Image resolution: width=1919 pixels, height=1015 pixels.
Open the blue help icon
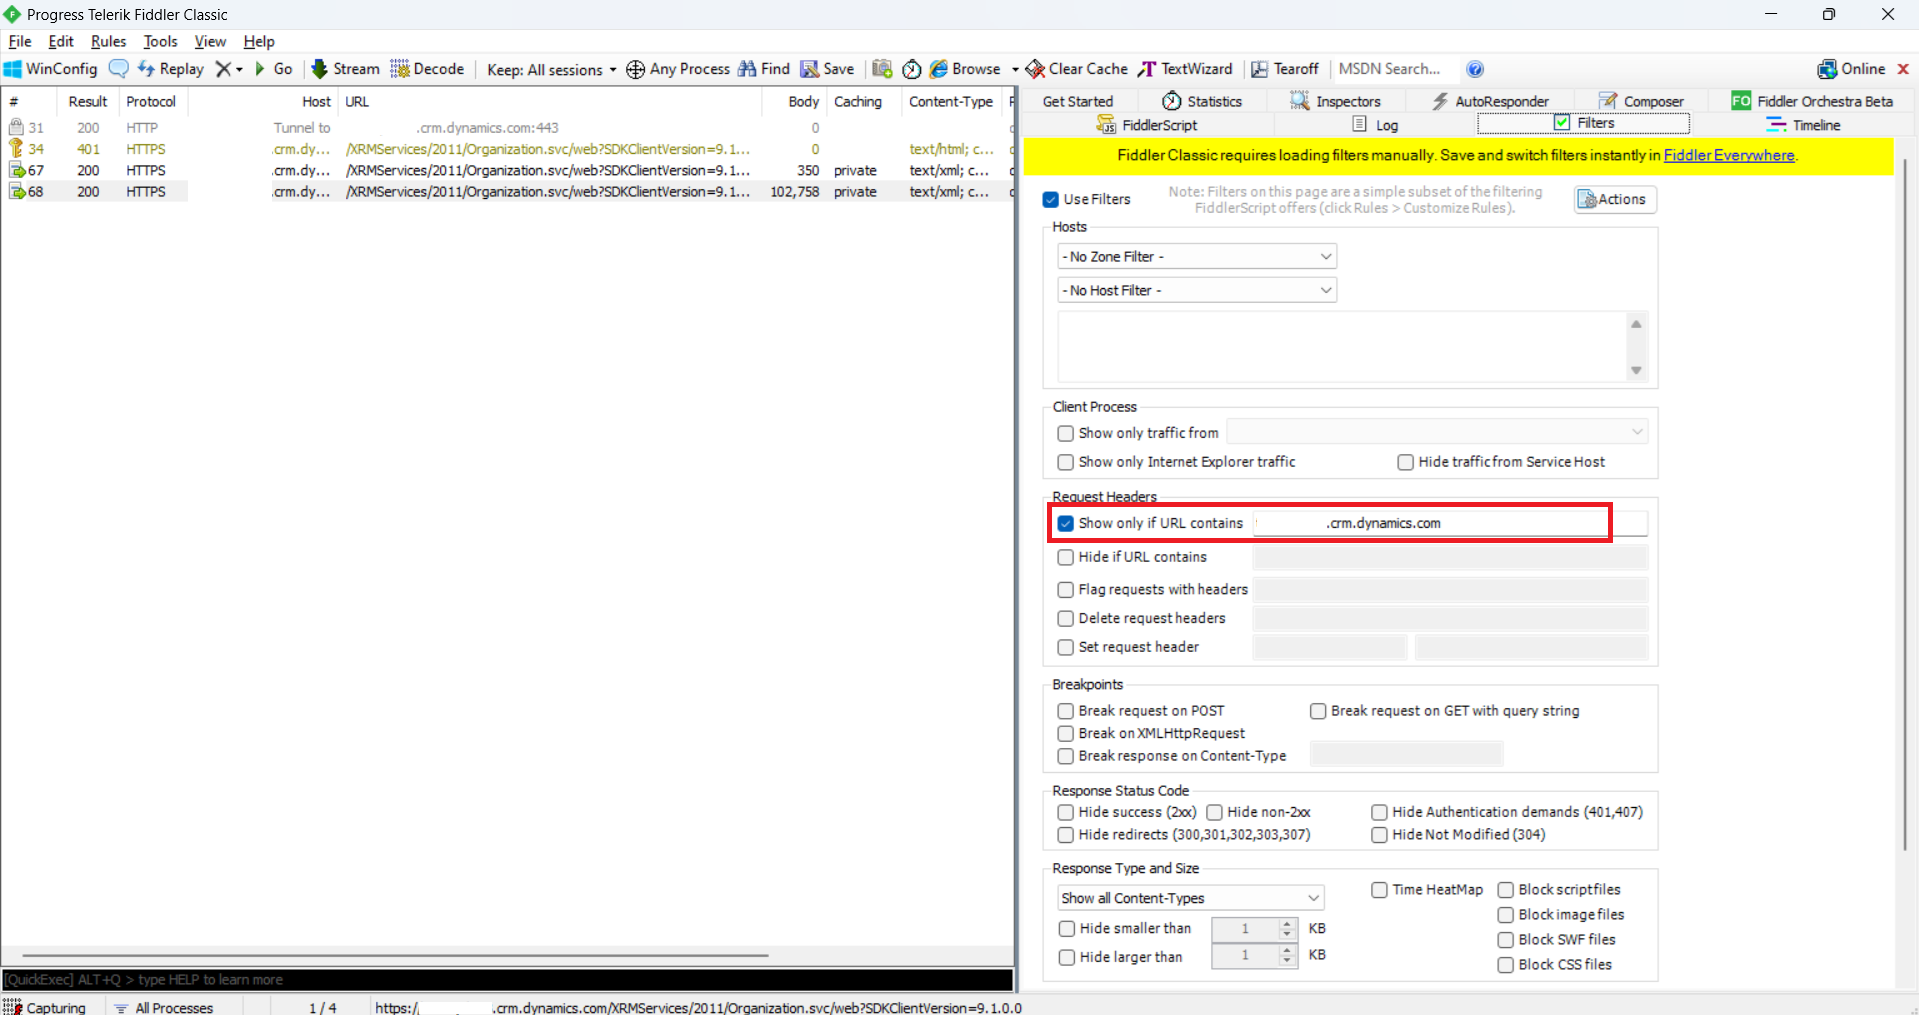(x=1475, y=69)
